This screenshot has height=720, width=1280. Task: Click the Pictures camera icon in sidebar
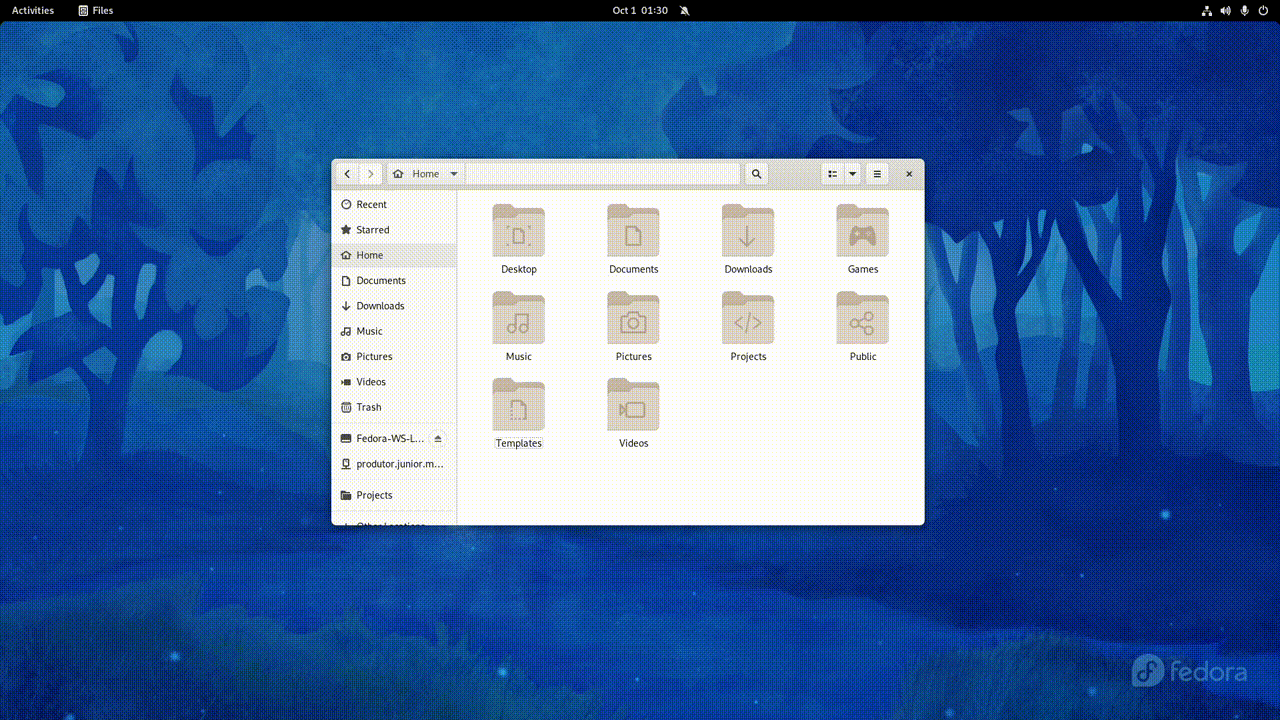click(346, 357)
